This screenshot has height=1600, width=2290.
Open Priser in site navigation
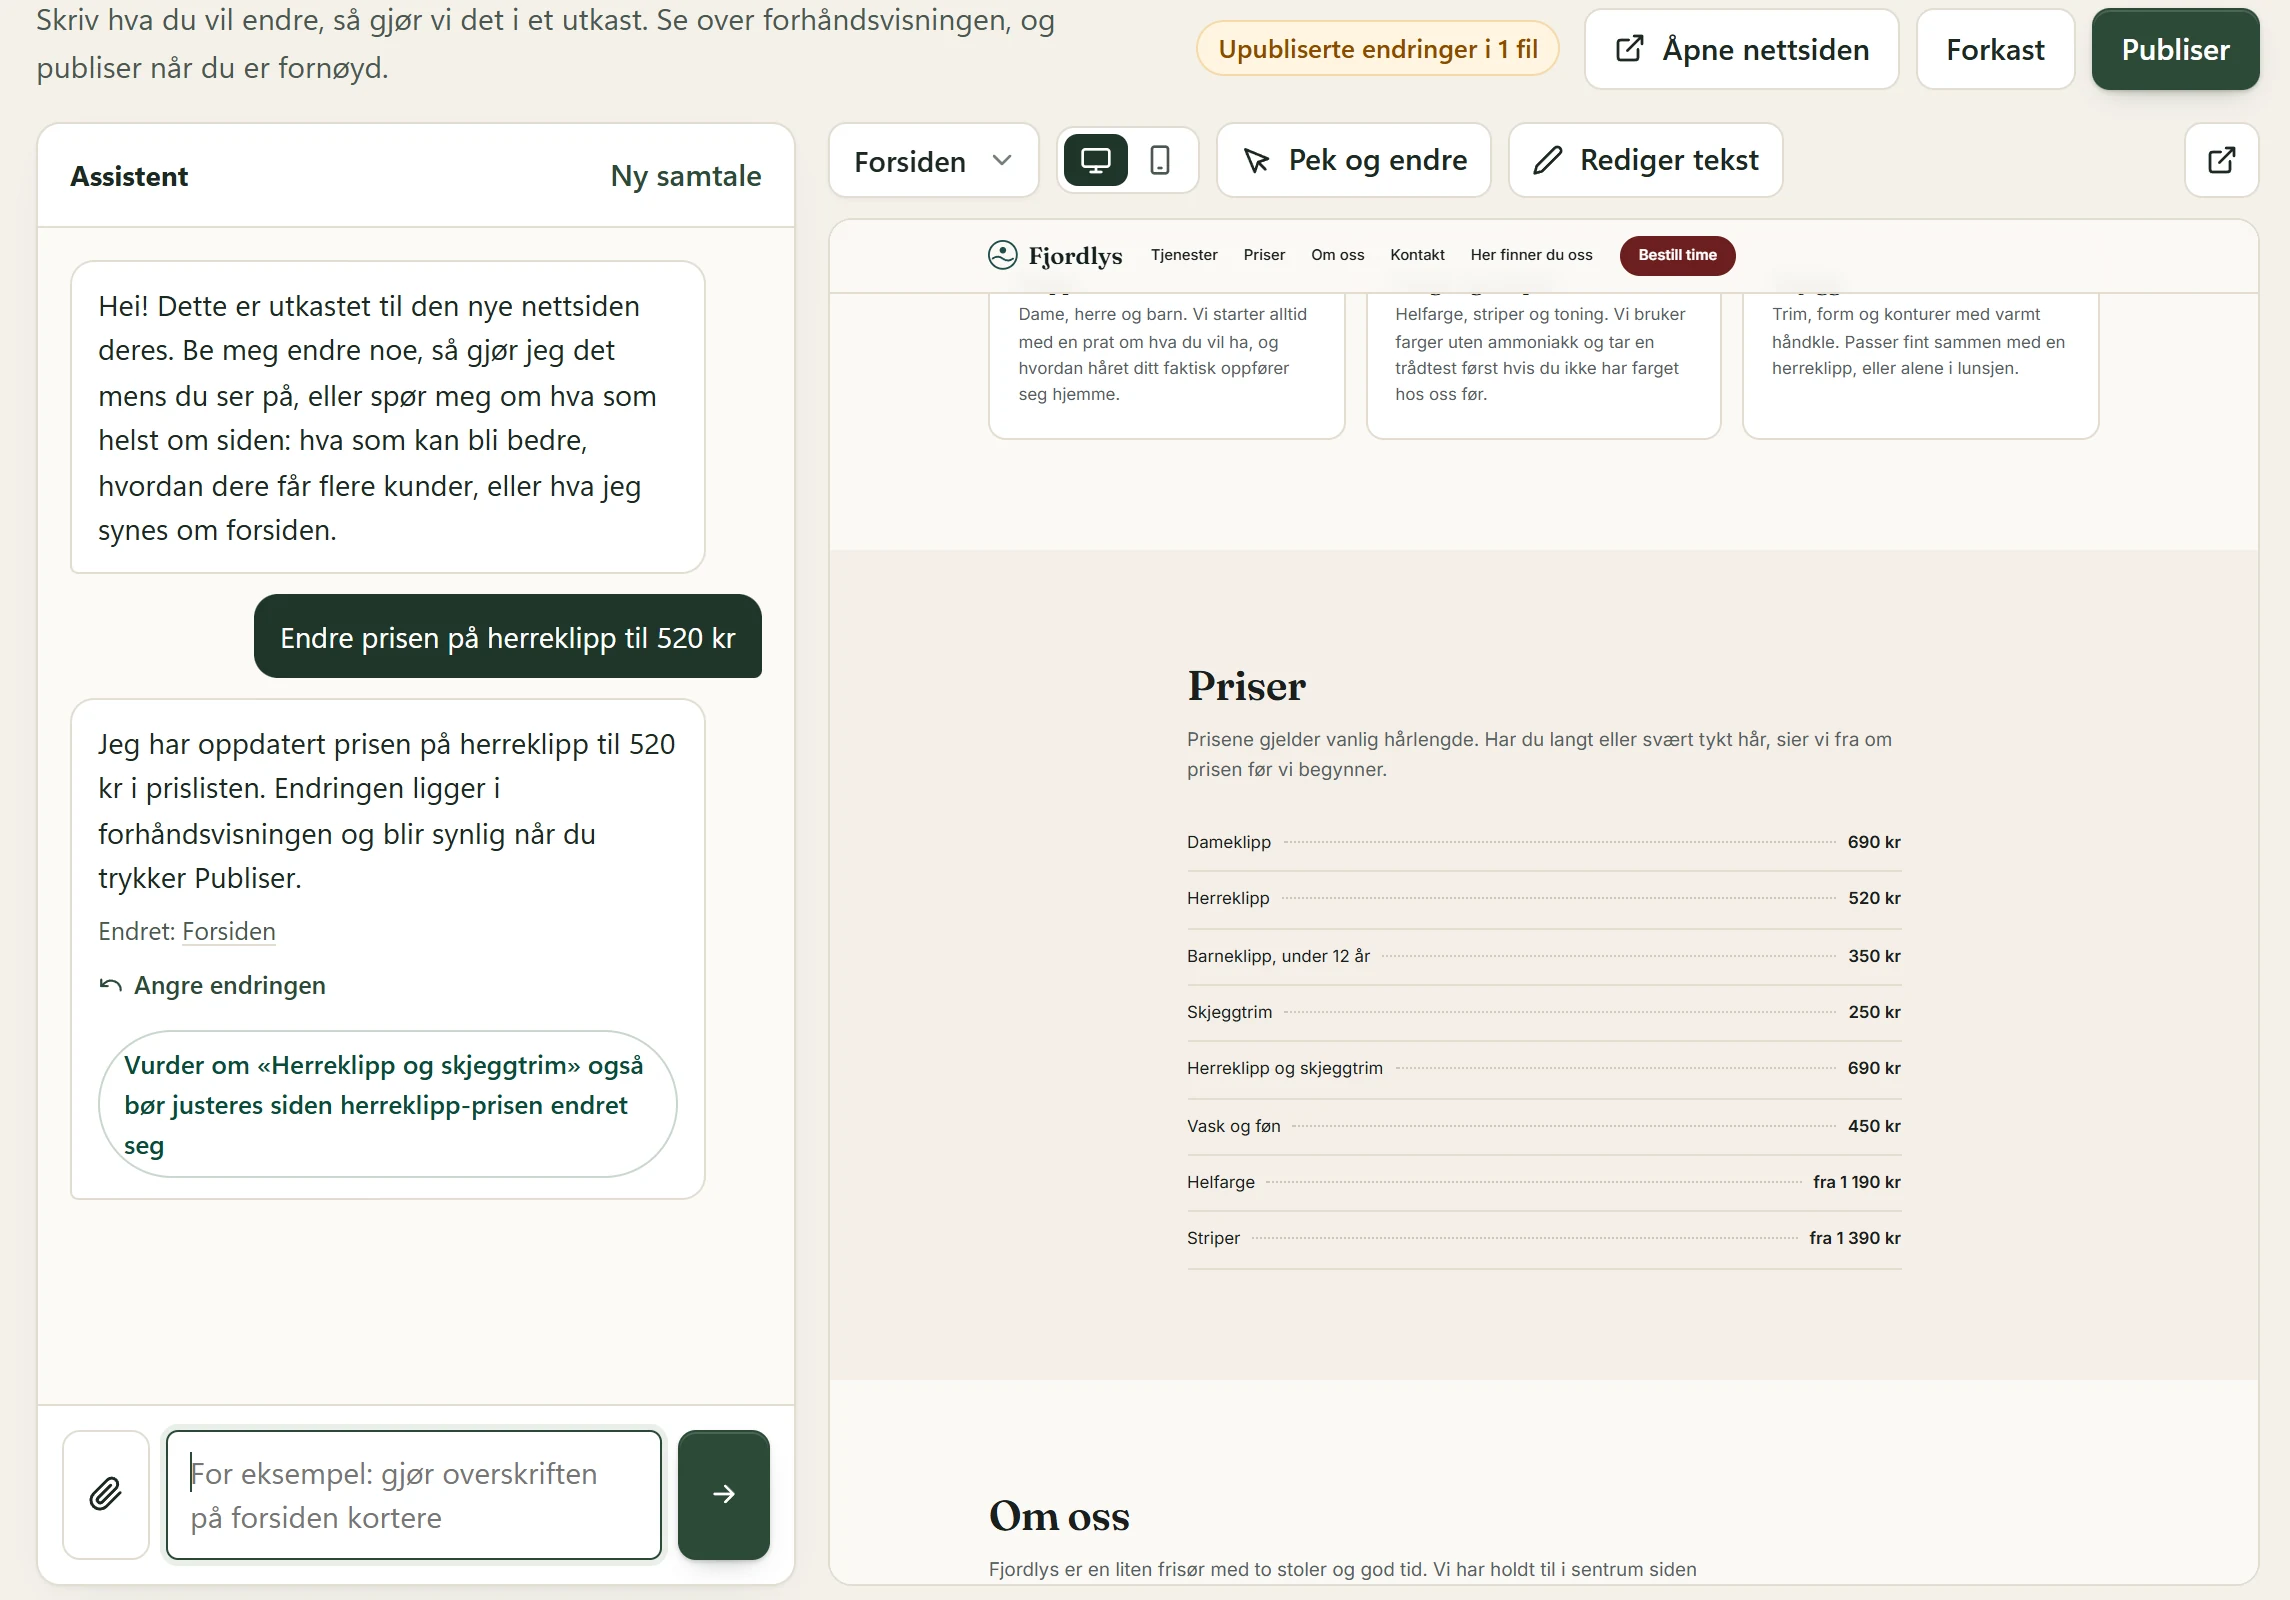tap(1264, 255)
